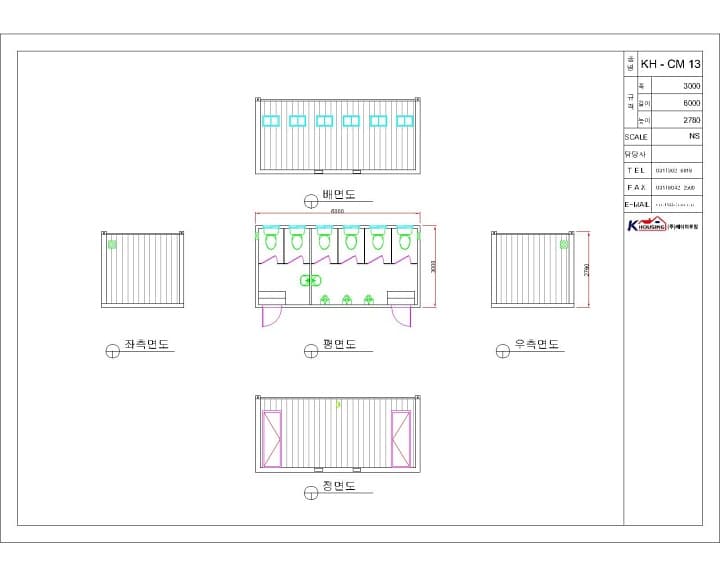This screenshot has width=720, height=576.
Task: Click the 정면도 view title
Action: click(339, 486)
